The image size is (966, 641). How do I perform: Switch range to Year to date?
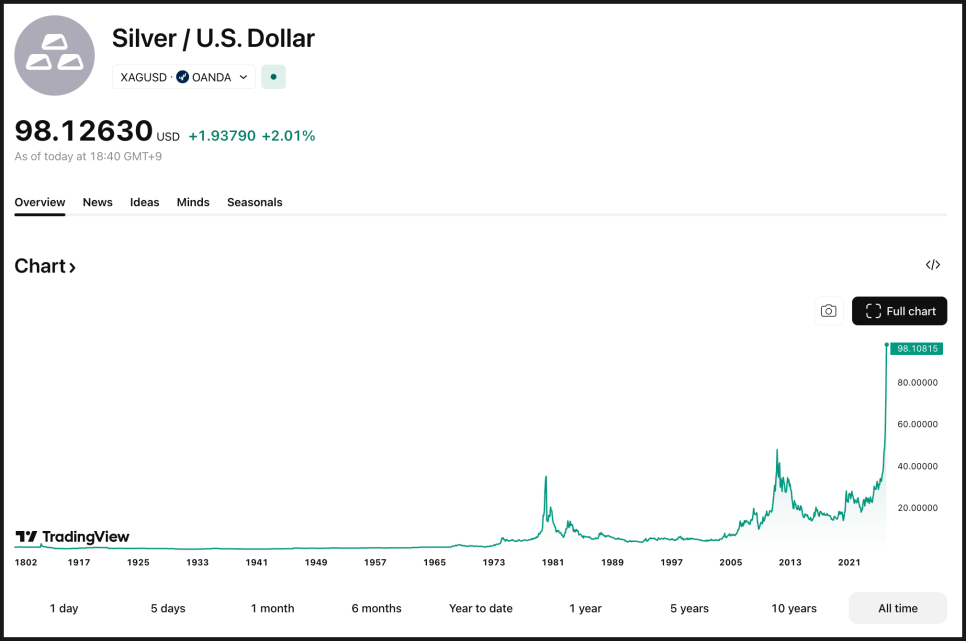[481, 608]
